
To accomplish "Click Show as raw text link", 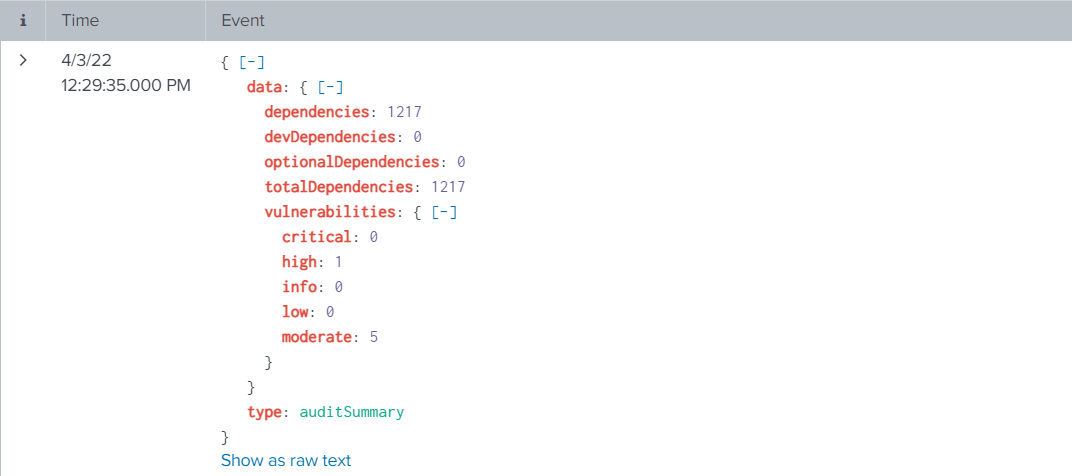I will [x=286, y=461].
